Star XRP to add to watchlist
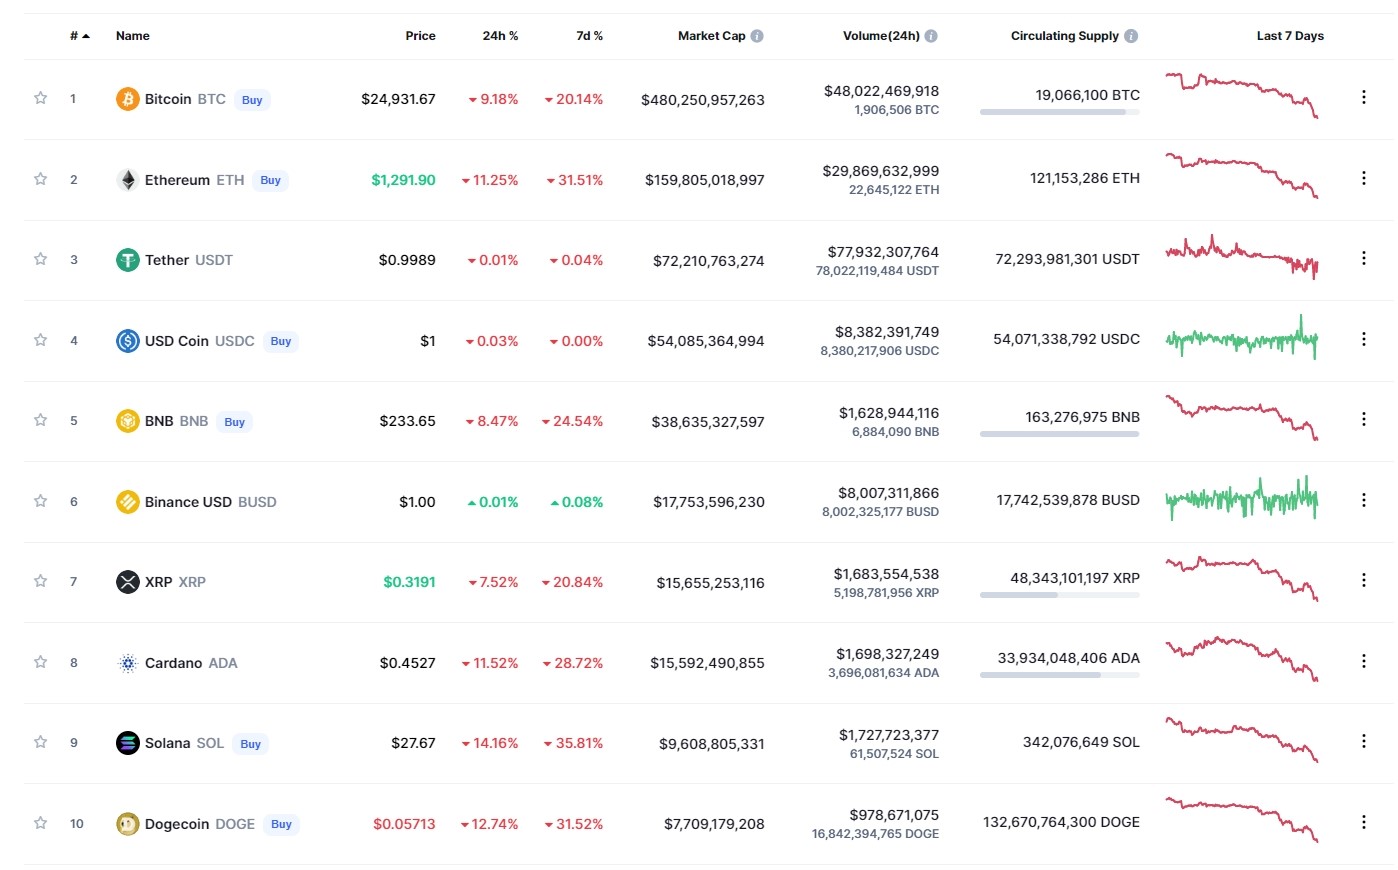Screen dimensions: 1398x870 click(x=41, y=581)
